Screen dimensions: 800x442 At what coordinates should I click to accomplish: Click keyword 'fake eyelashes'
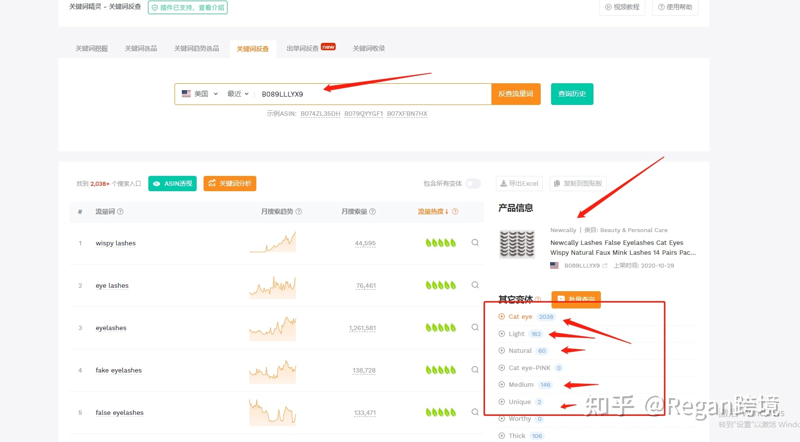(119, 370)
